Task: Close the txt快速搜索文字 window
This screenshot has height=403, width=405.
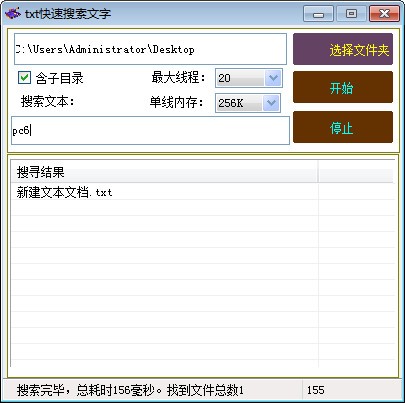Action: [x=384, y=14]
